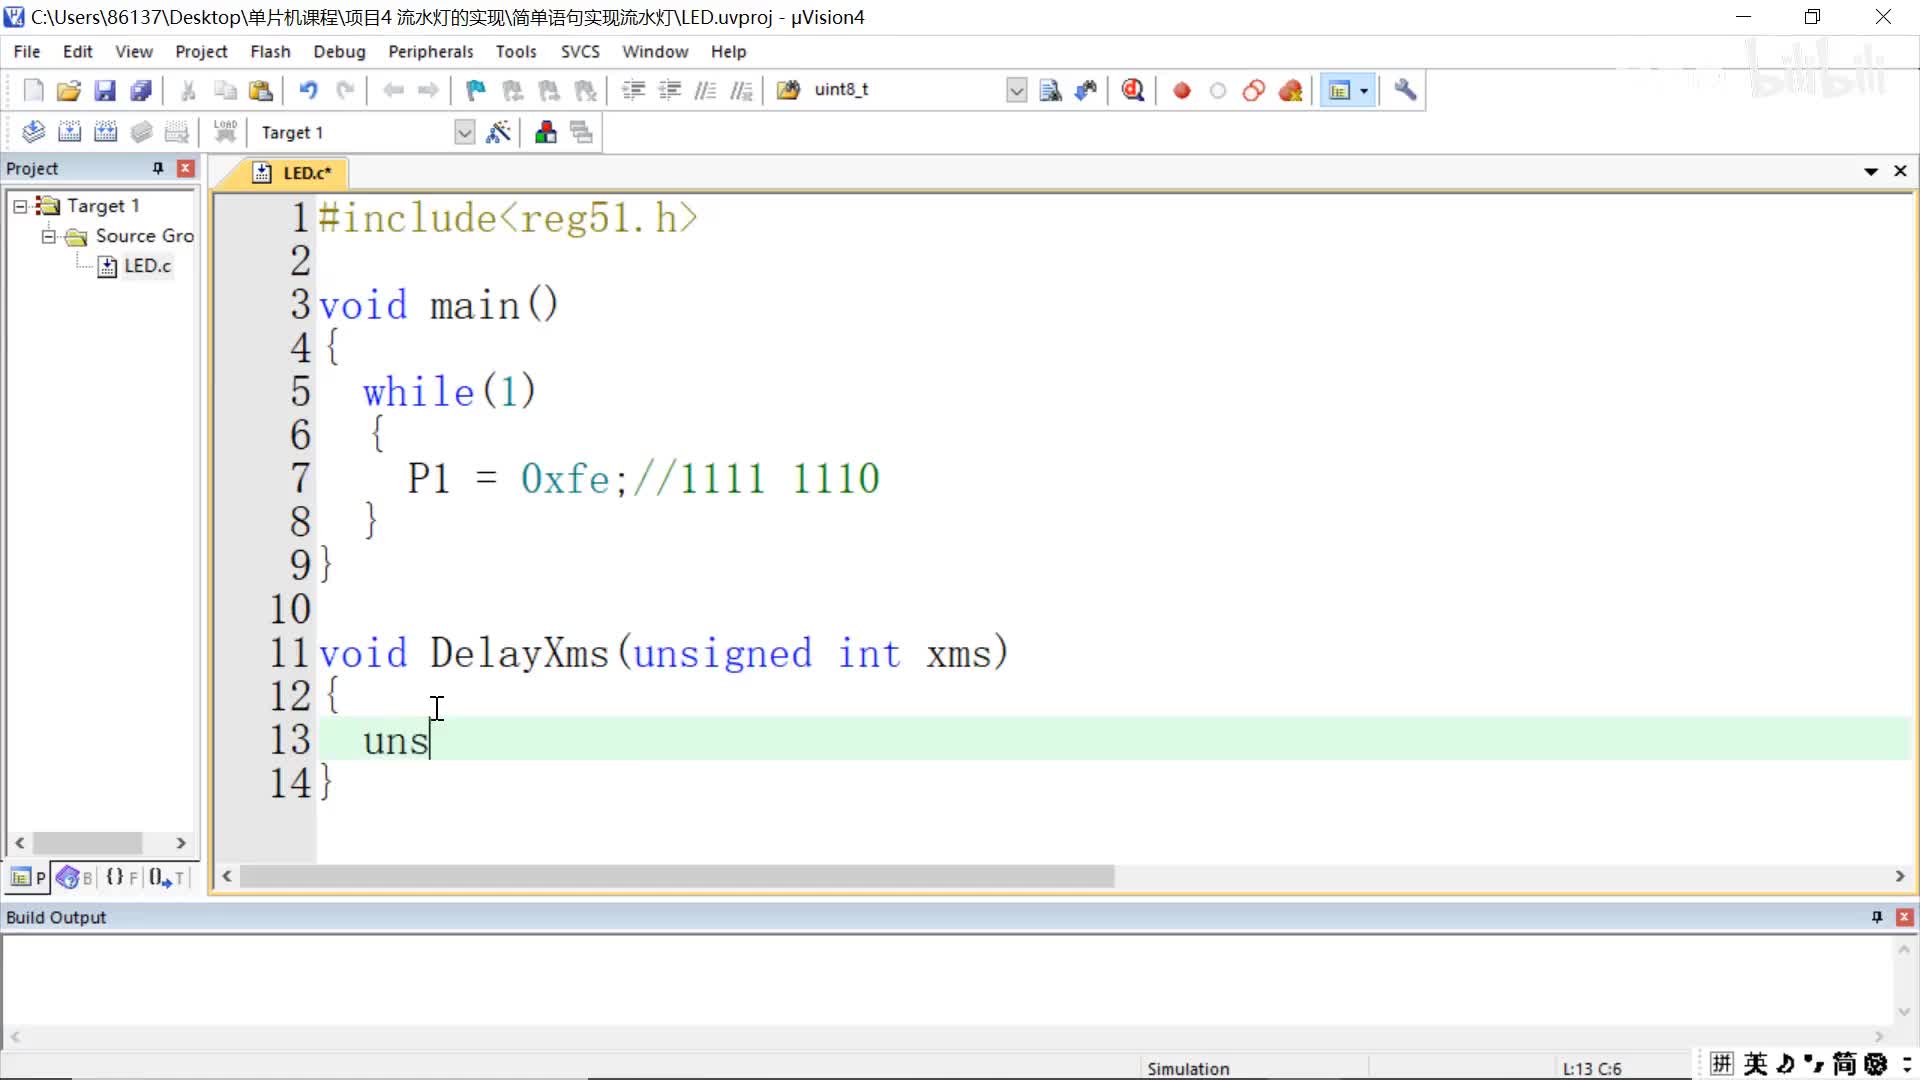Open the window layout dropdown arrow
This screenshot has height=1080, width=1920.
(x=1364, y=90)
